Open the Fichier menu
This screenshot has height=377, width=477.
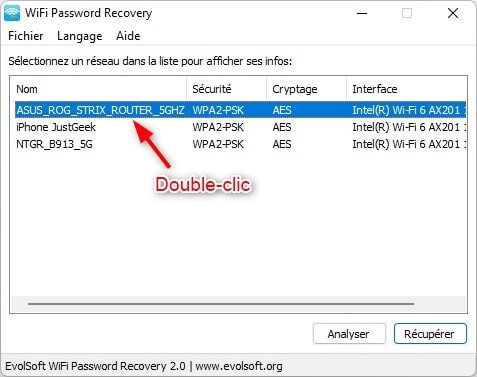[x=26, y=36]
